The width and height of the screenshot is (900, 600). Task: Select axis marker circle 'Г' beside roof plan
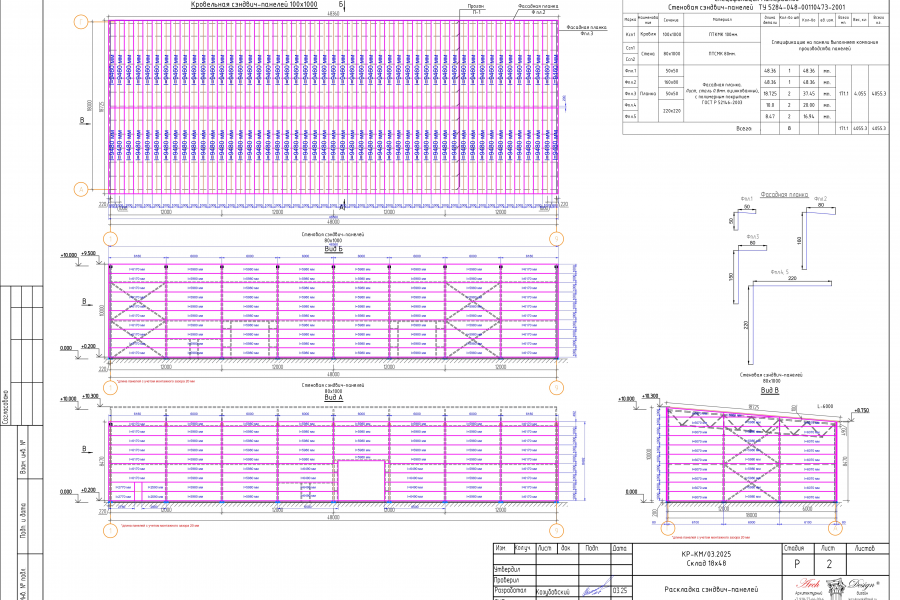pos(81,22)
